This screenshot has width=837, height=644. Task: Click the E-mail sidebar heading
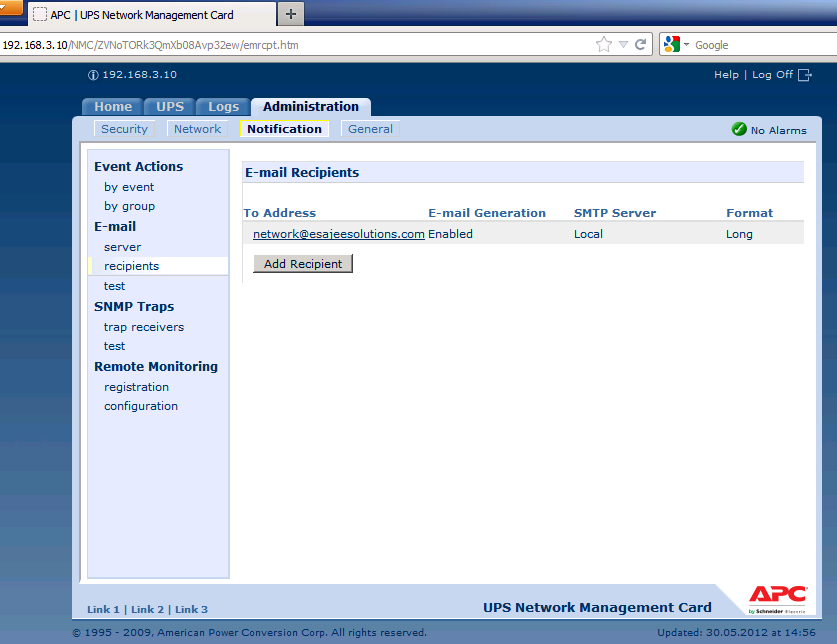tap(115, 226)
